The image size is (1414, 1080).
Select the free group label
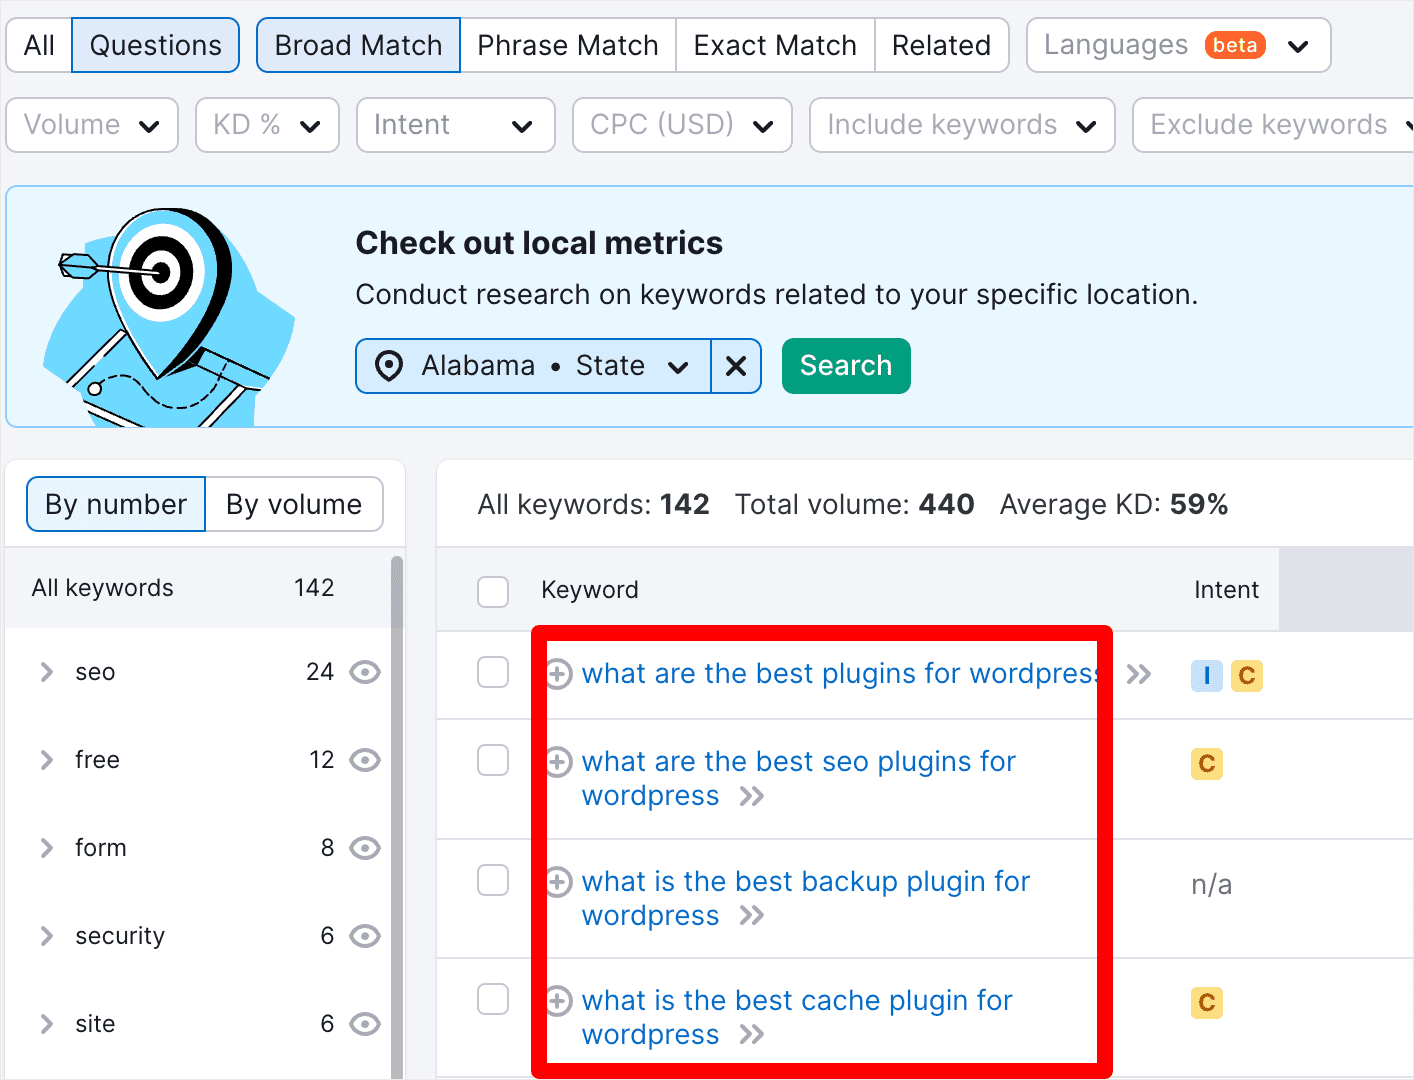coord(97,760)
